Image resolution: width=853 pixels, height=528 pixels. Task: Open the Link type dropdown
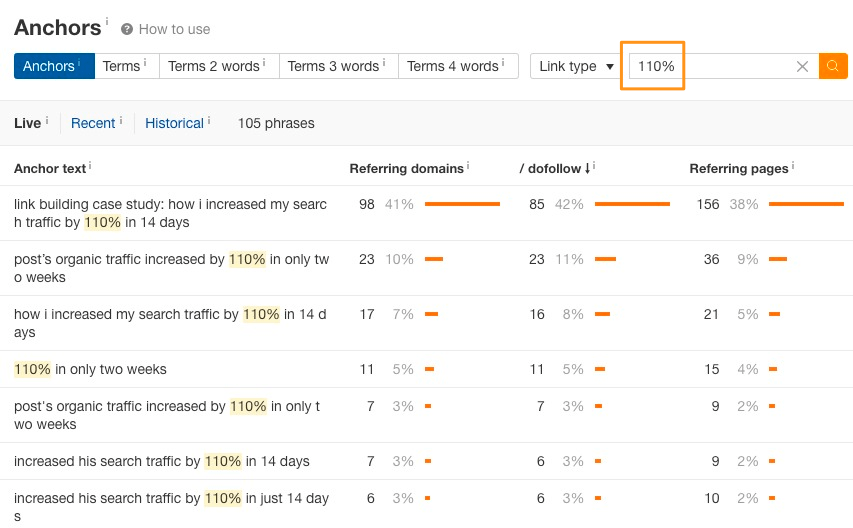[x=576, y=66]
